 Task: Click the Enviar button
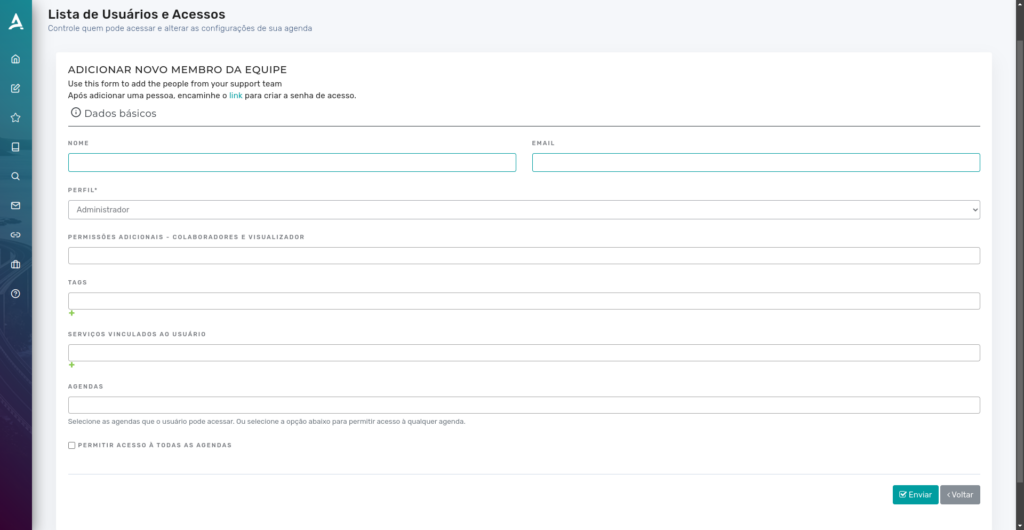point(915,495)
